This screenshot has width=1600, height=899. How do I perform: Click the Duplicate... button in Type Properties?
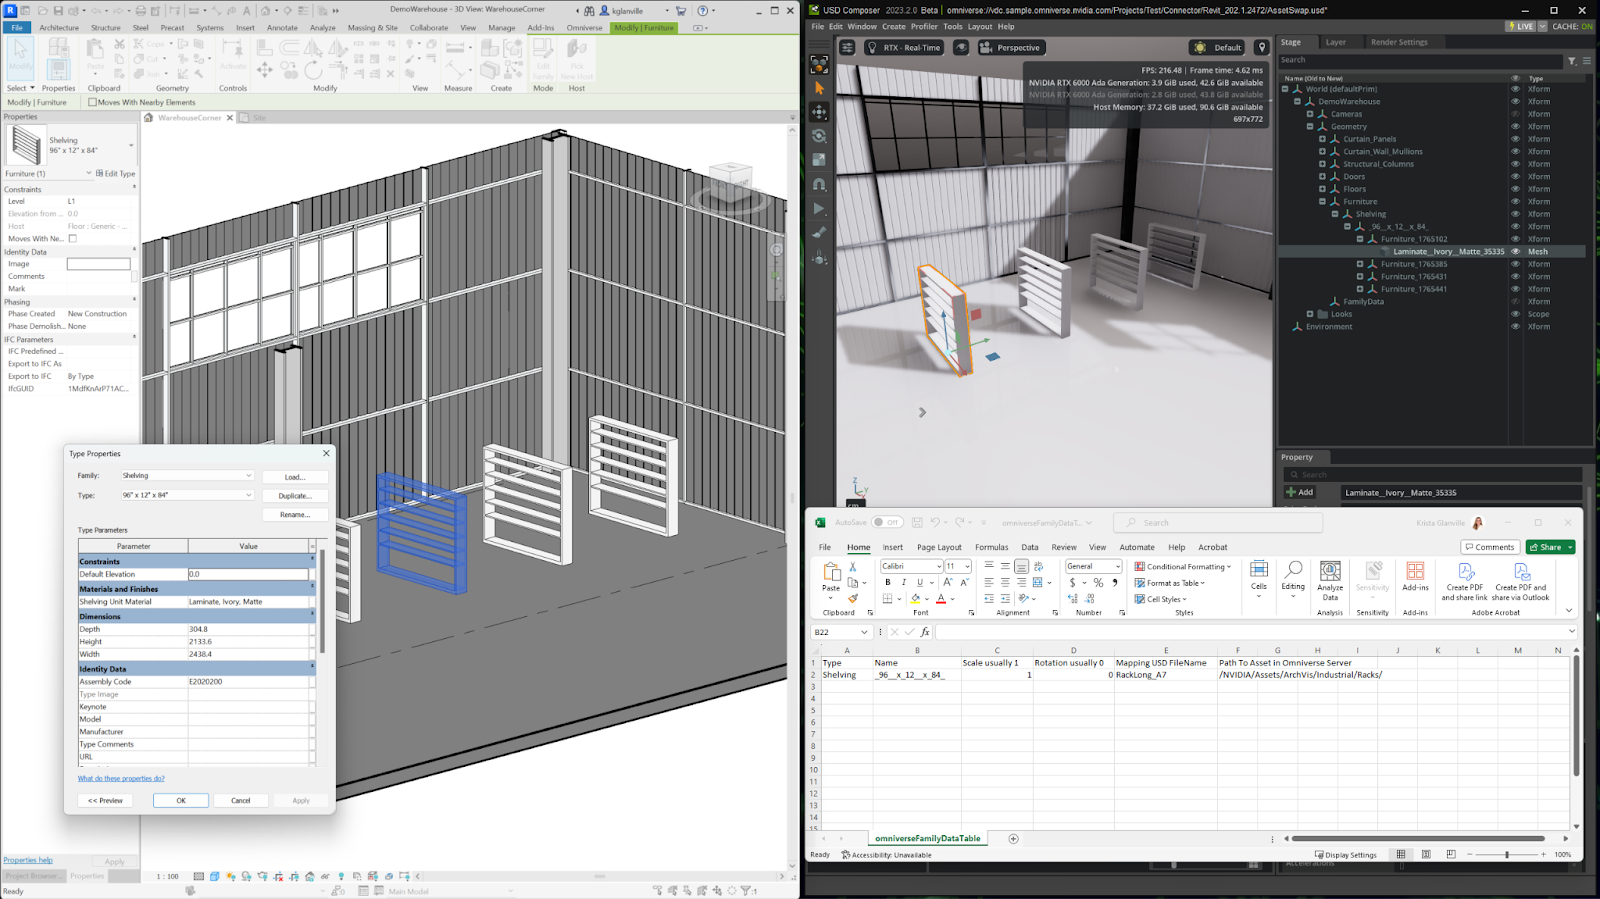(295, 496)
